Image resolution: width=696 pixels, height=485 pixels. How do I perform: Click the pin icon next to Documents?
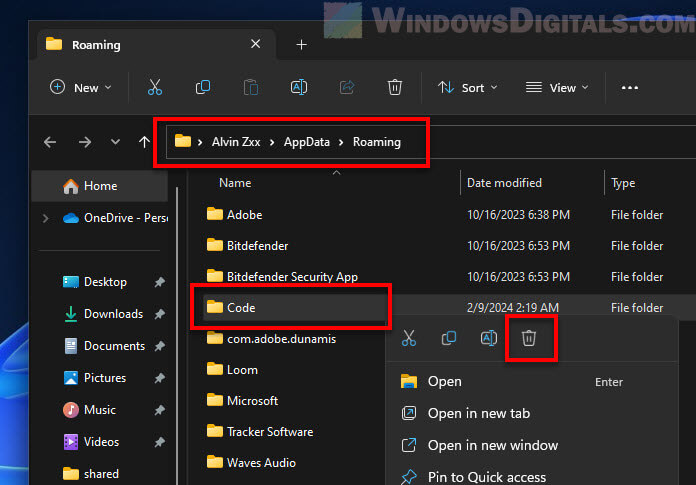point(159,346)
